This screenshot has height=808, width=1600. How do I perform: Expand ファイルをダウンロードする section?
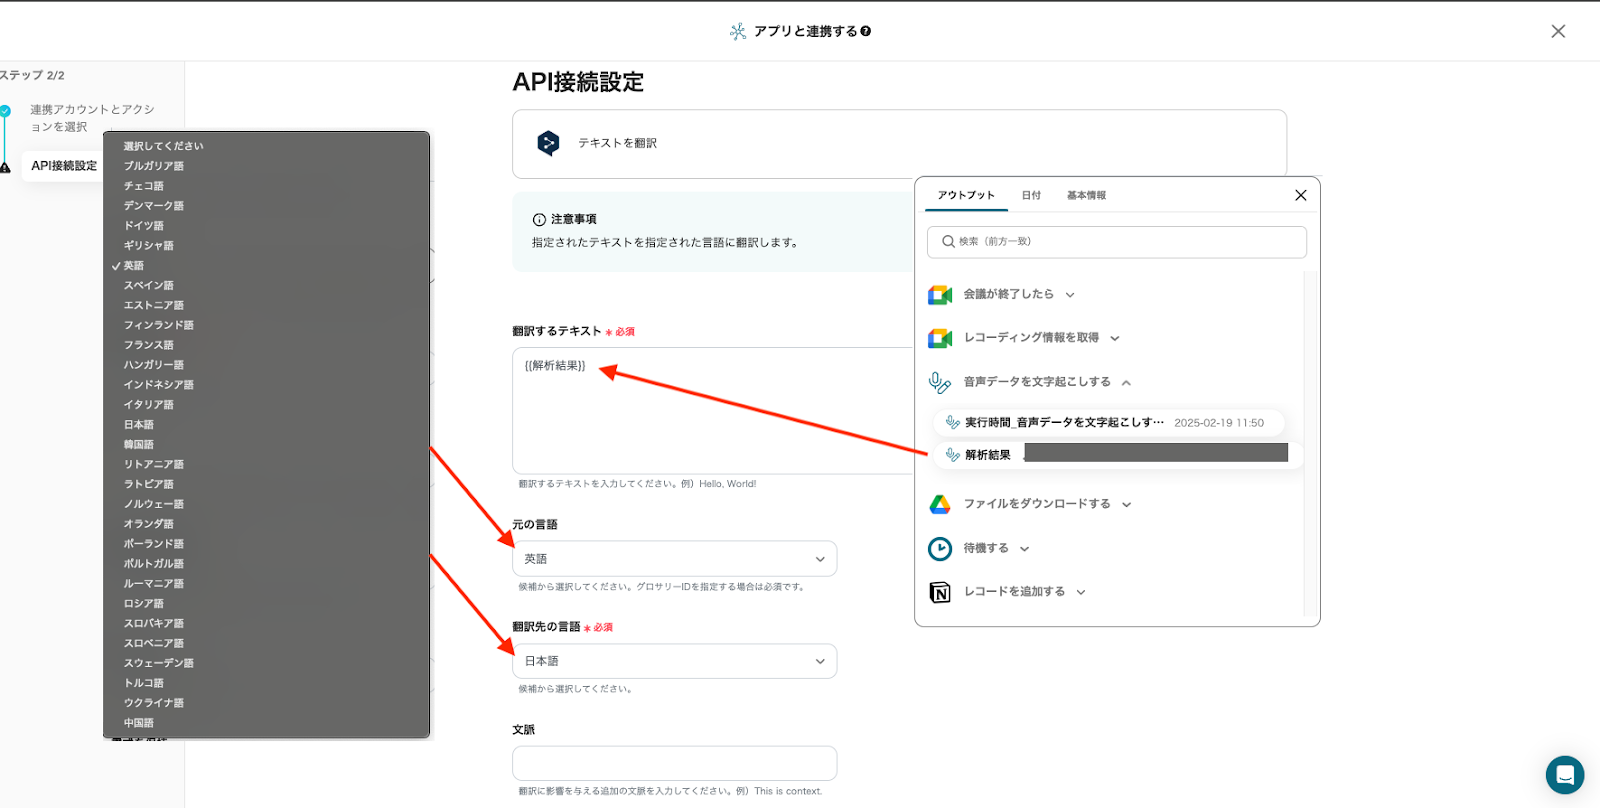pyautogui.click(x=1126, y=505)
